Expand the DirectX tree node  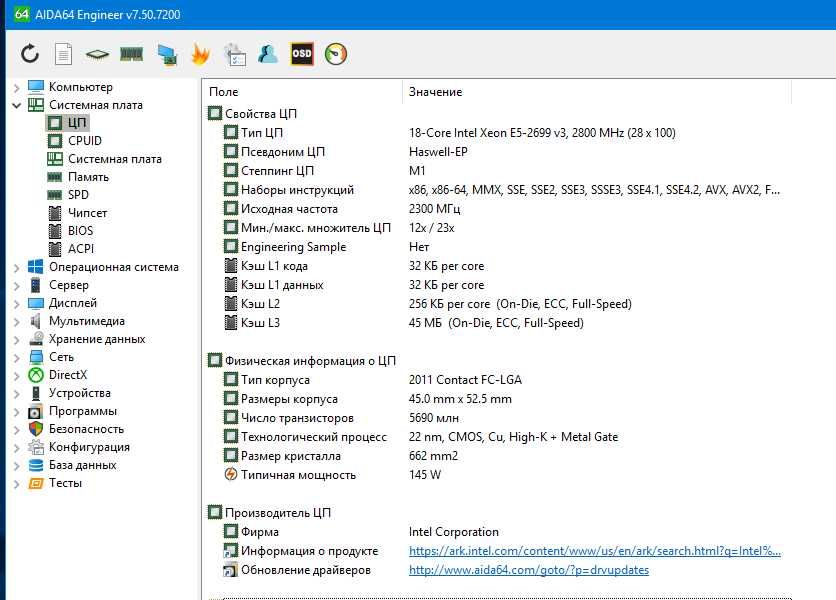[x=17, y=375]
